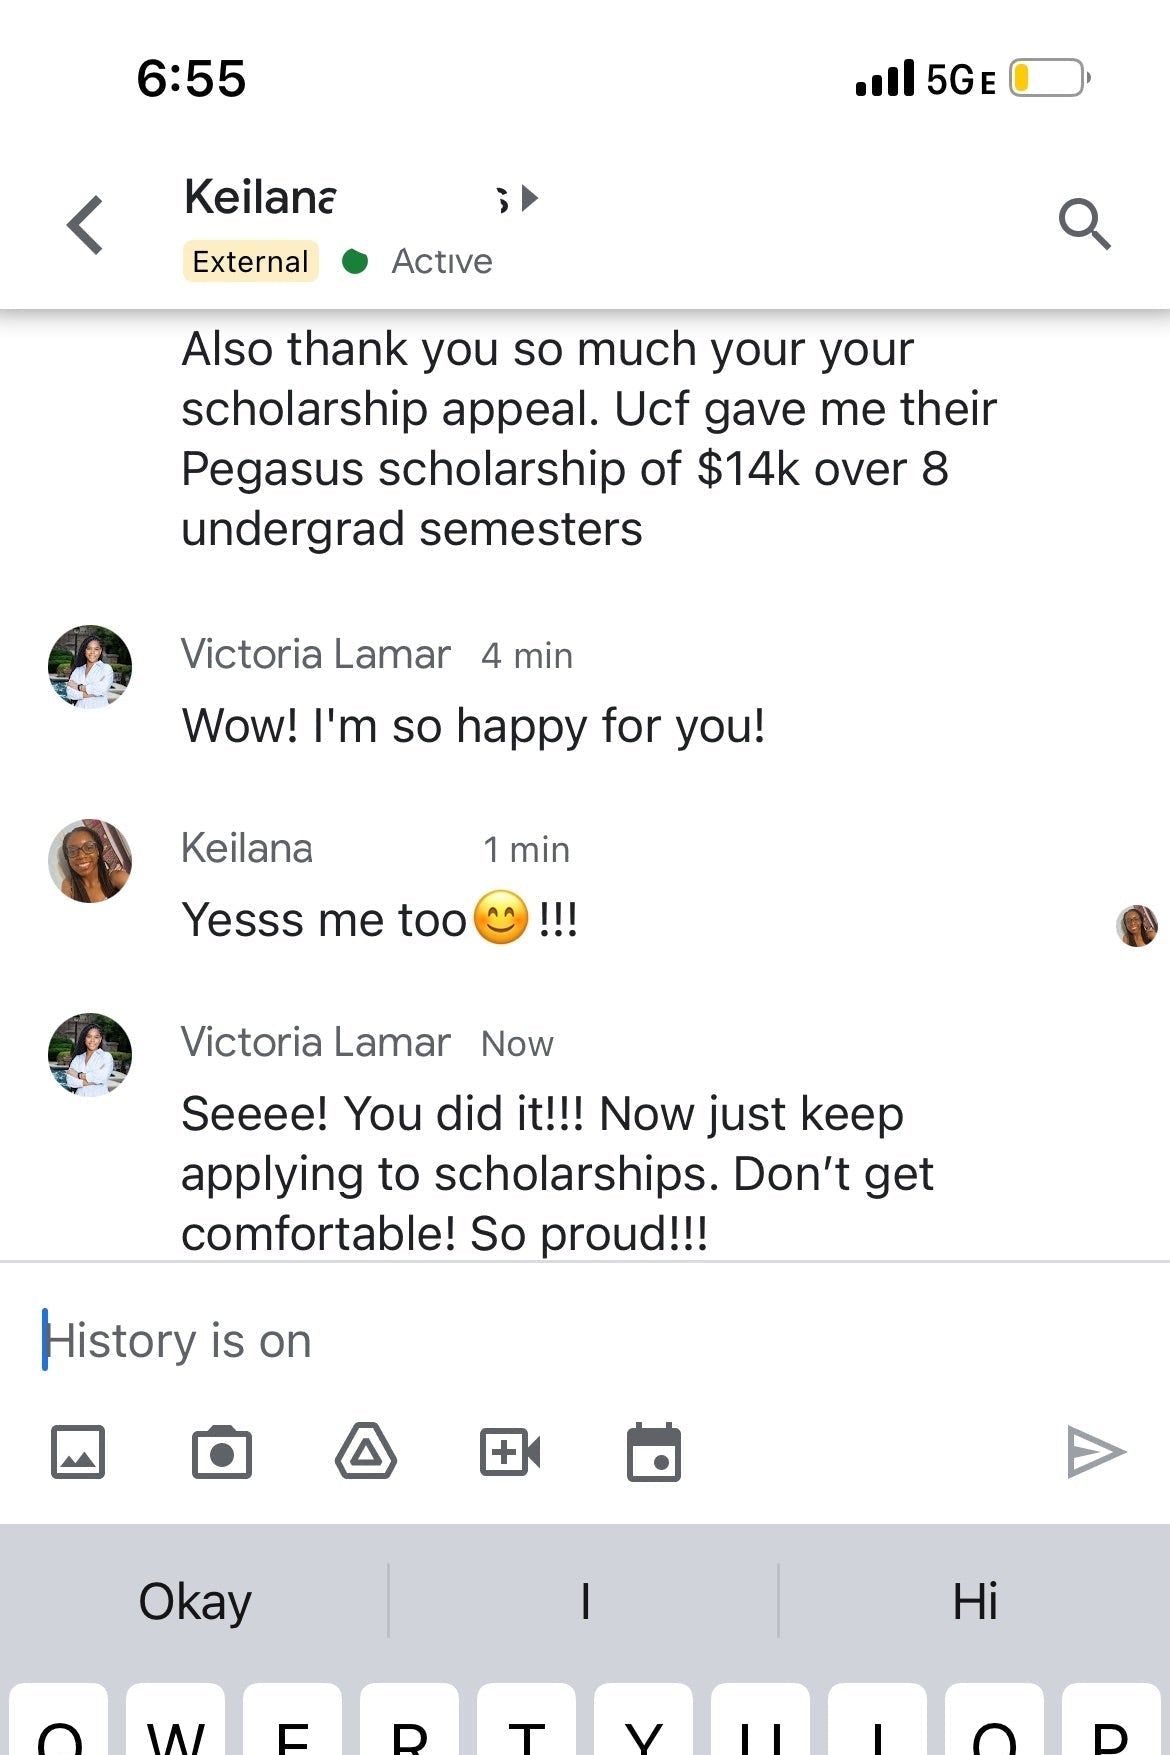Tap the back arrow to leave chat

point(86,225)
